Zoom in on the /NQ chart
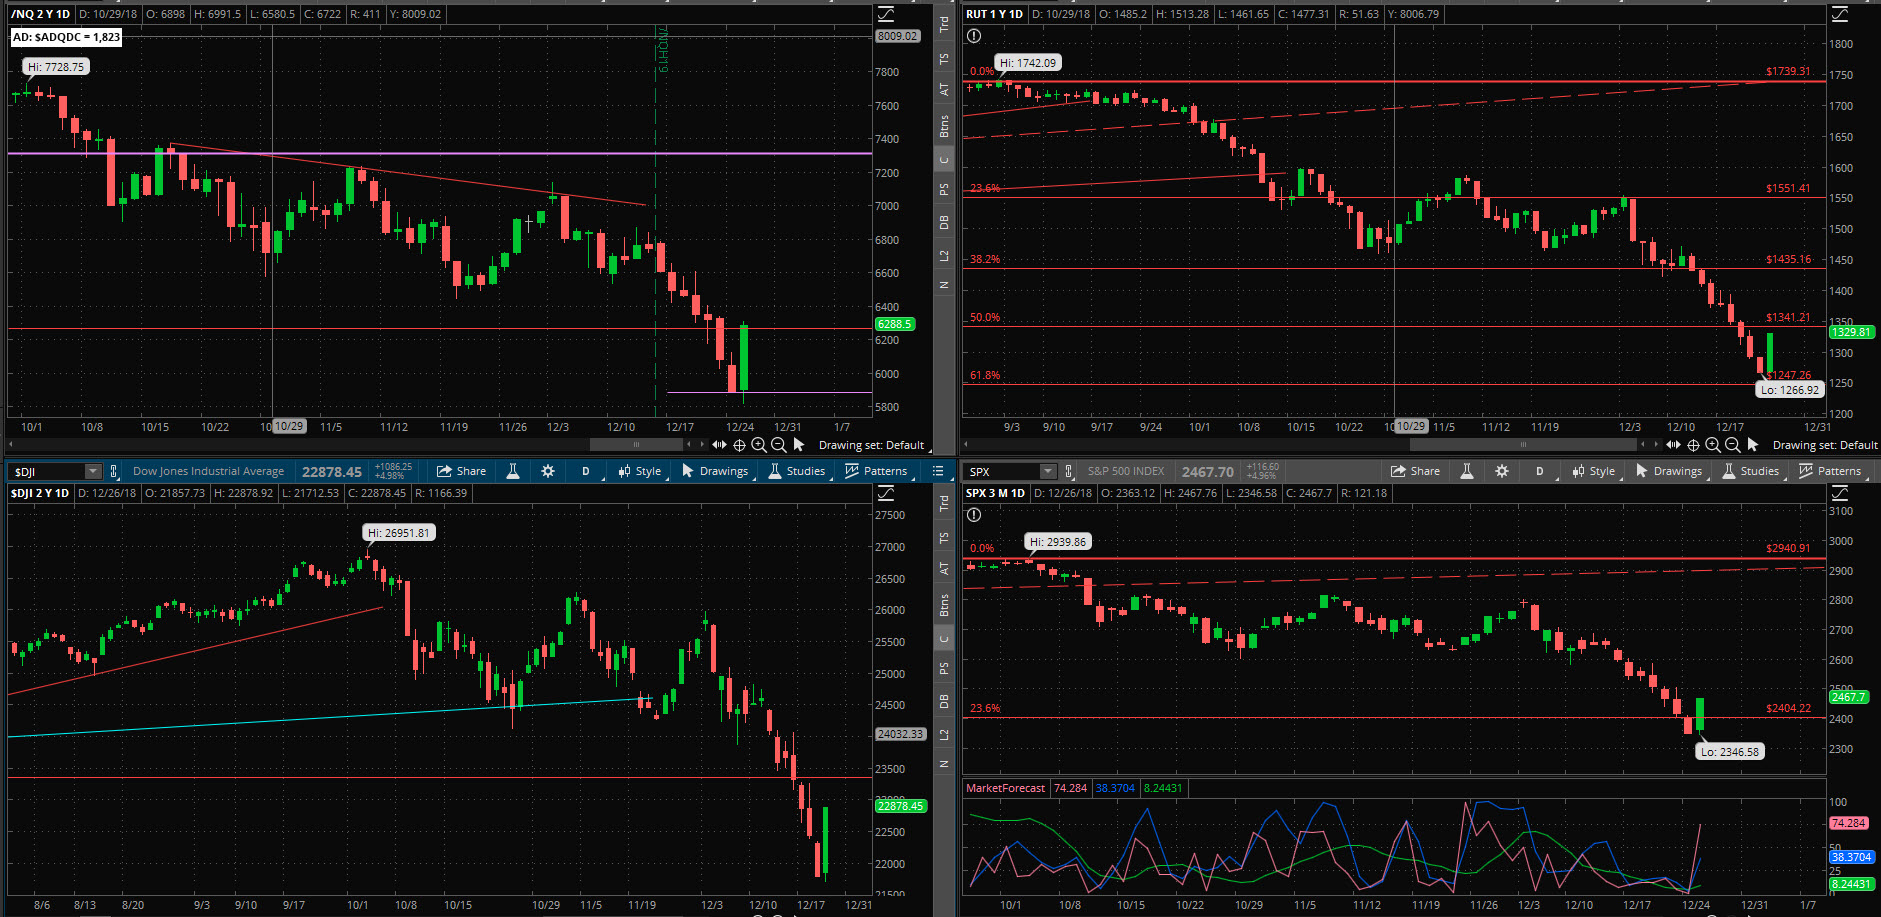 tap(759, 445)
